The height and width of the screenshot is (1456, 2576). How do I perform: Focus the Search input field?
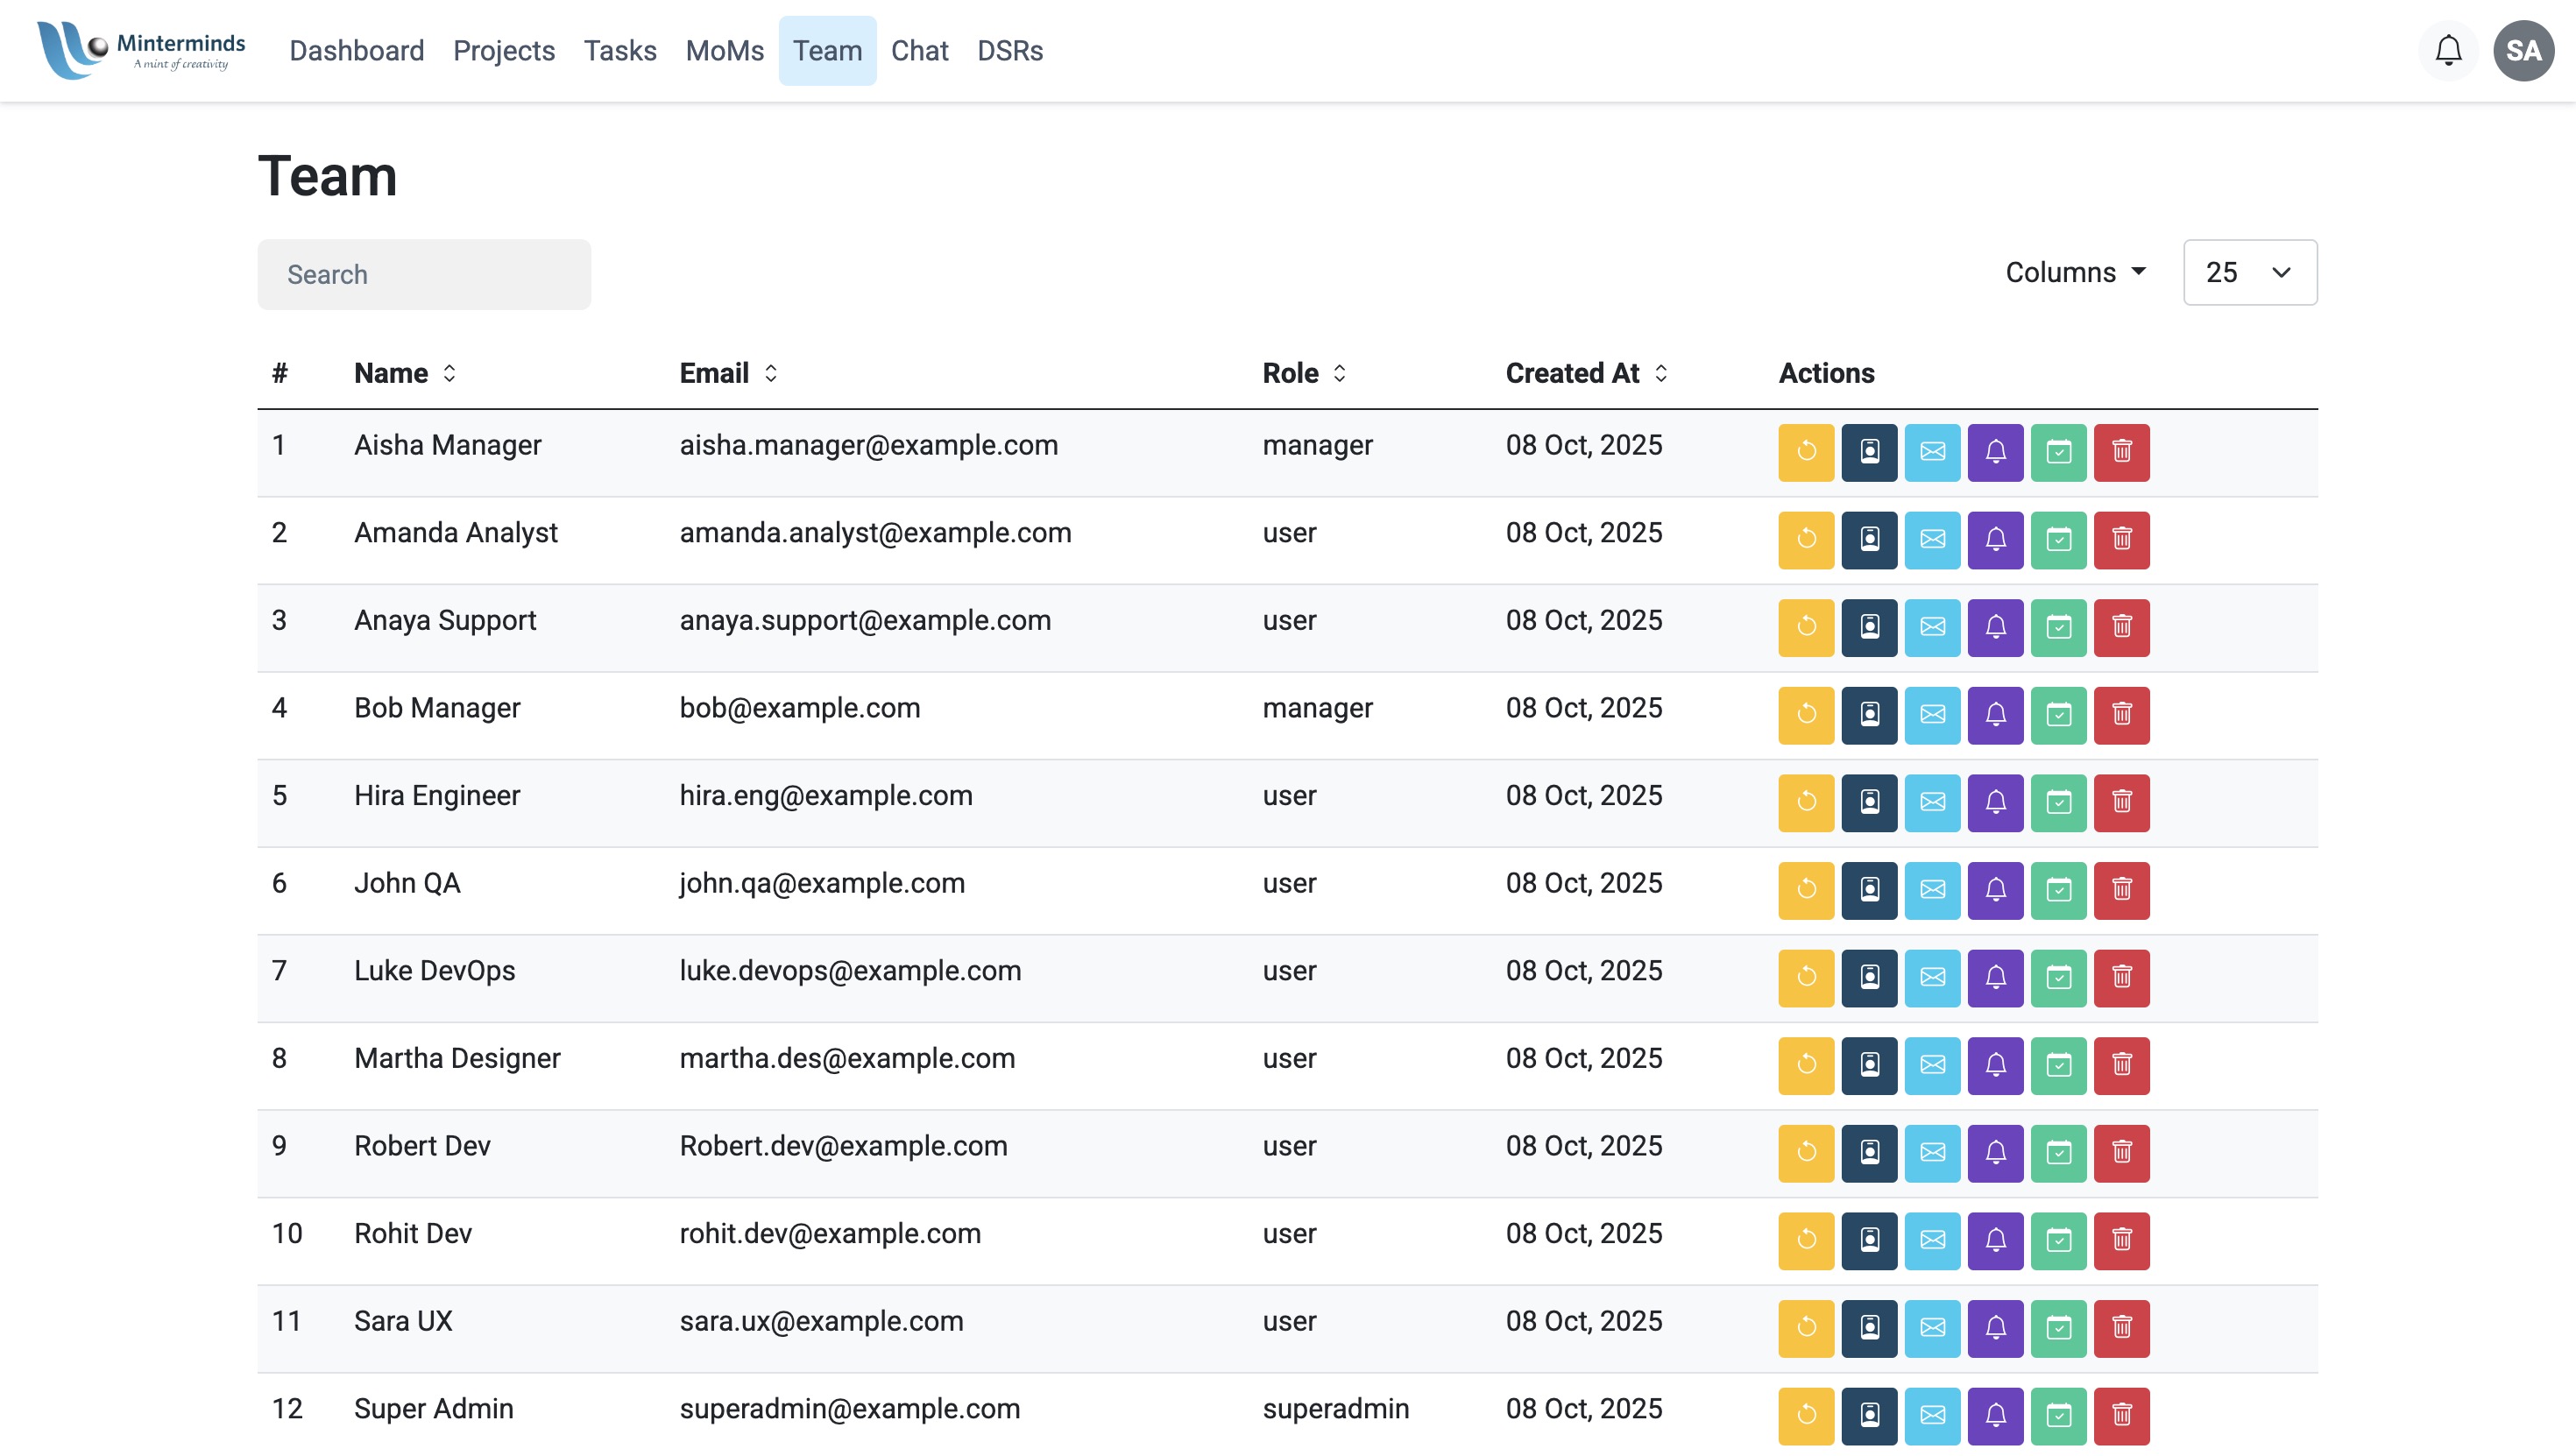pyautogui.click(x=424, y=274)
